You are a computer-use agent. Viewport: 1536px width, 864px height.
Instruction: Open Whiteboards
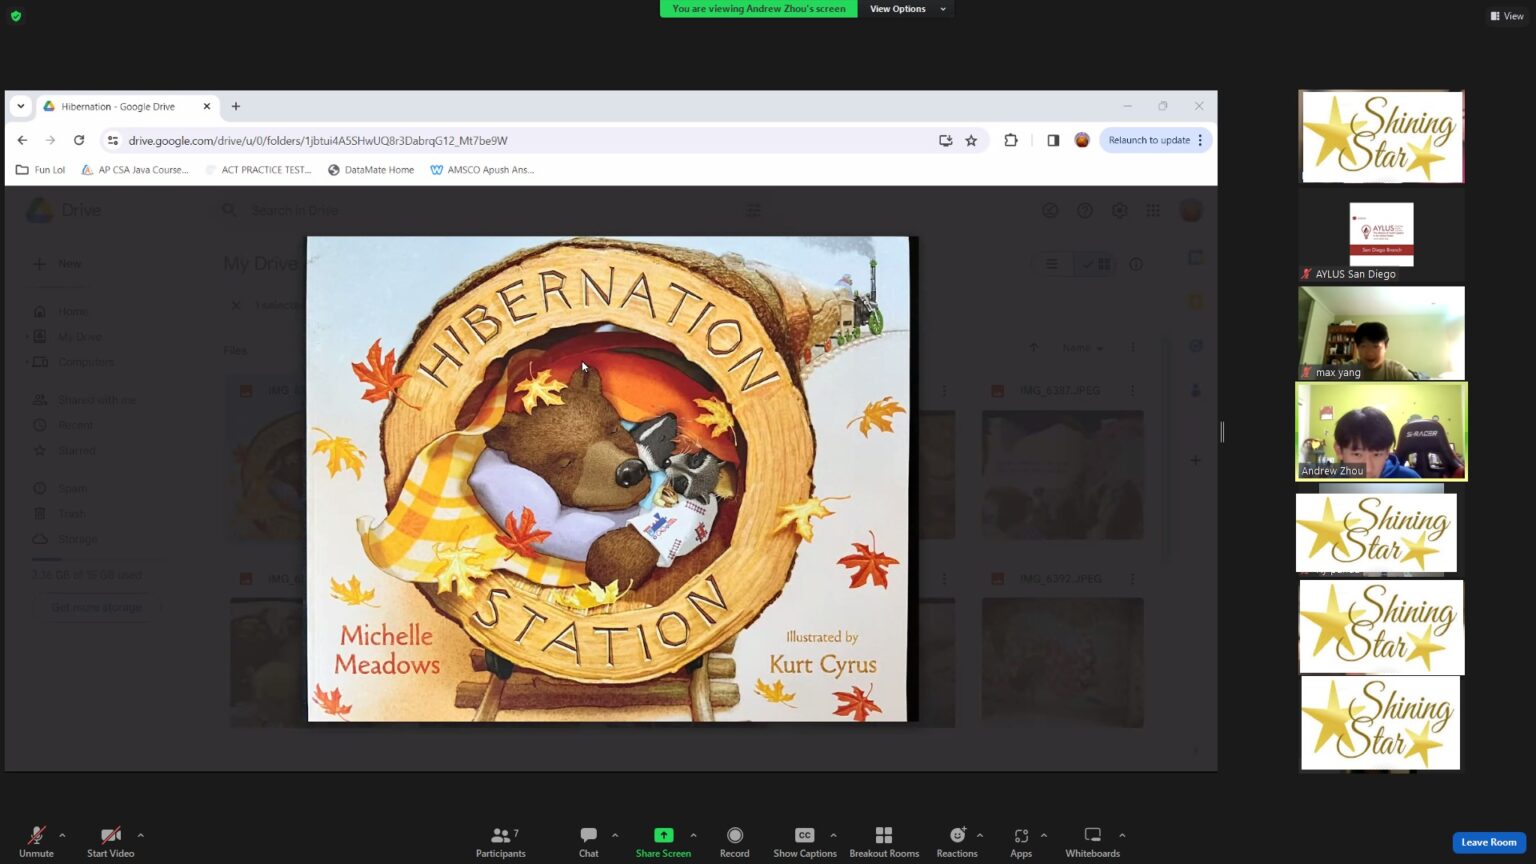pyautogui.click(x=1092, y=841)
